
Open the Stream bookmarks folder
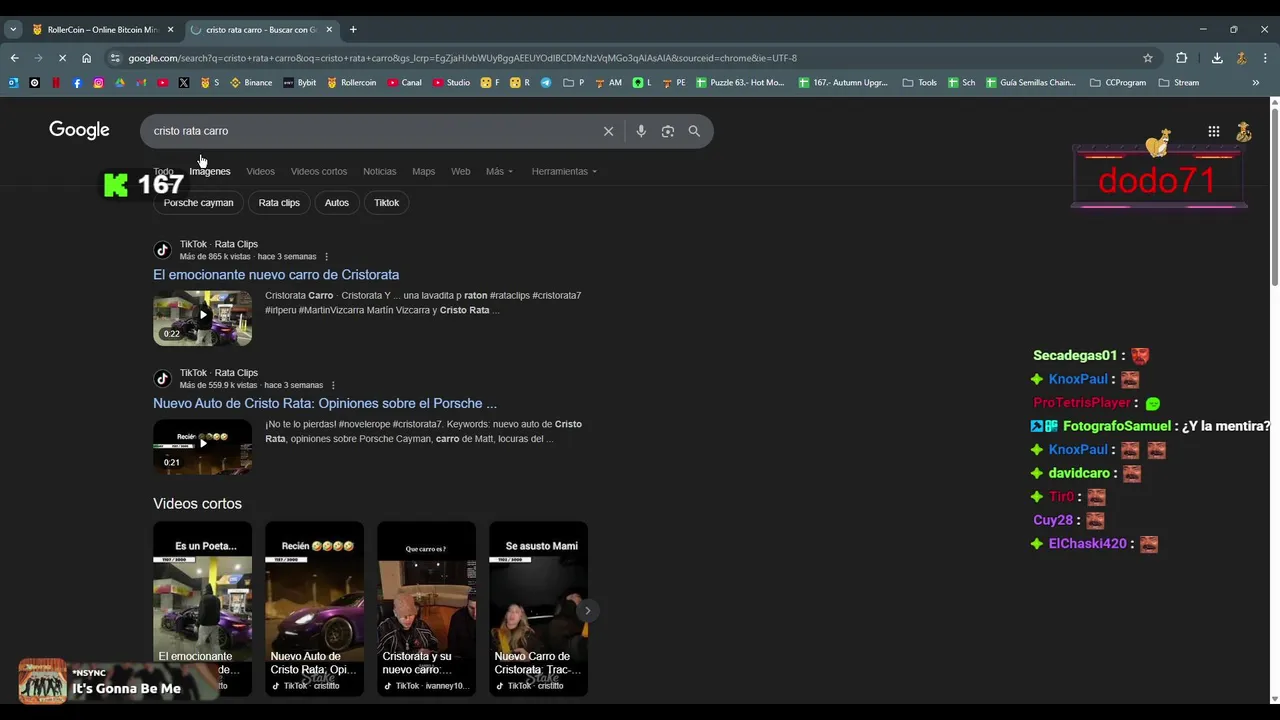(1179, 83)
